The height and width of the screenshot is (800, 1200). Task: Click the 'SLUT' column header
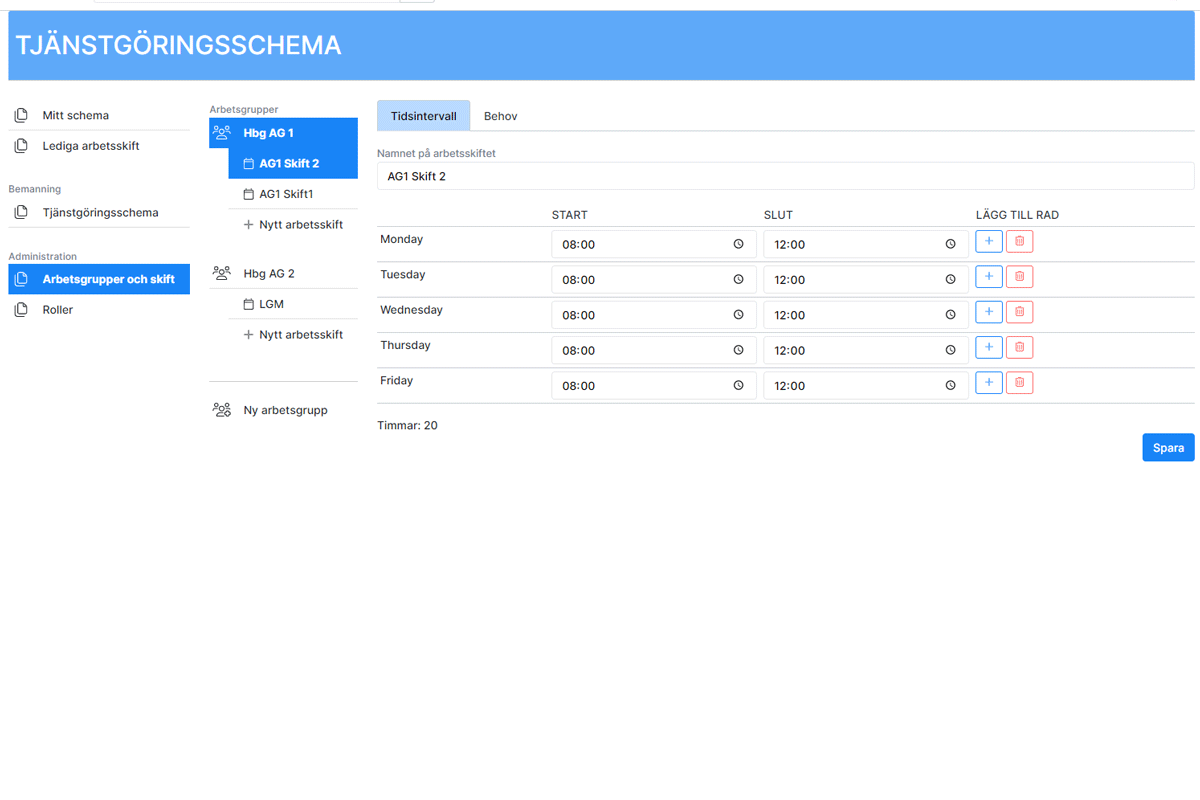click(x=778, y=215)
